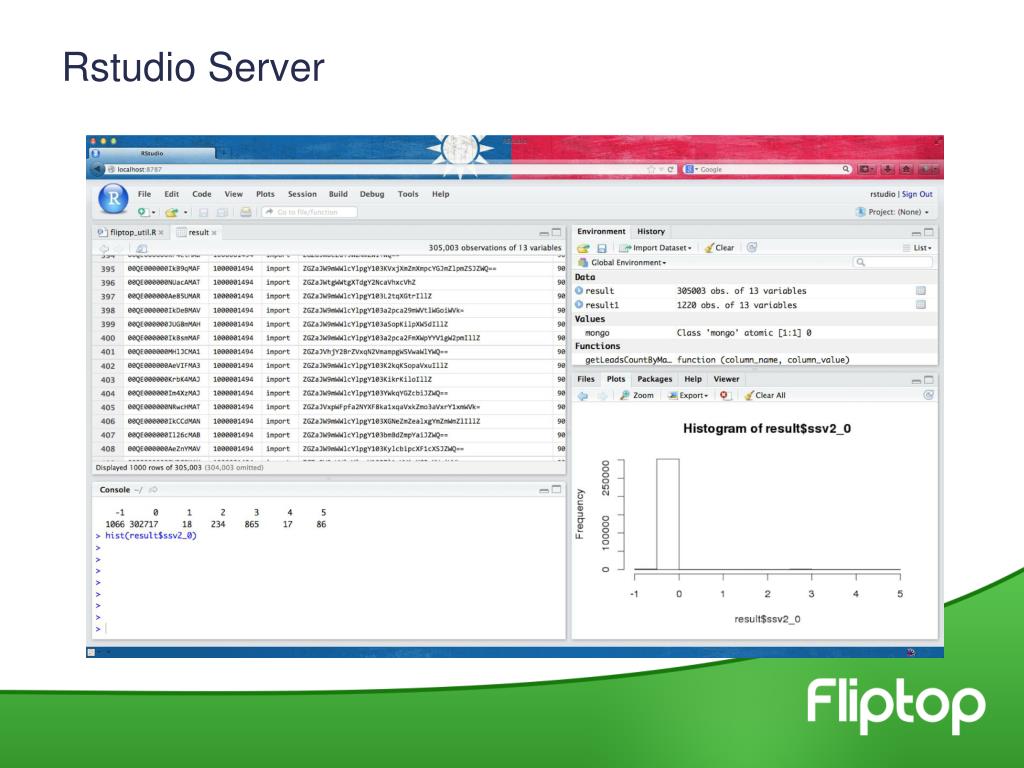Close the result data viewer tab

click(214, 233)
